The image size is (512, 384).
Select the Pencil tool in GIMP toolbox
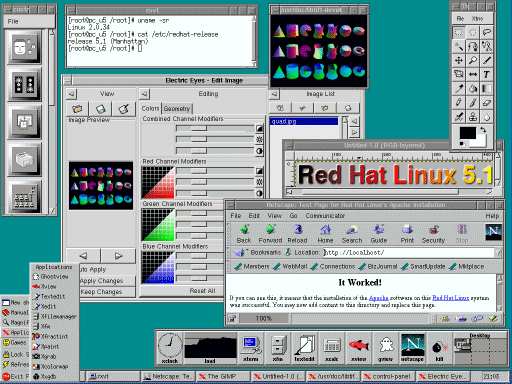(459, 103)
